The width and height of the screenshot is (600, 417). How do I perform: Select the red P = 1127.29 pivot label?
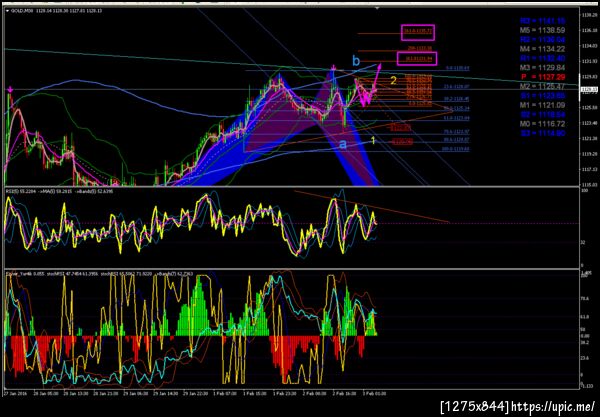tap(542, 77)
